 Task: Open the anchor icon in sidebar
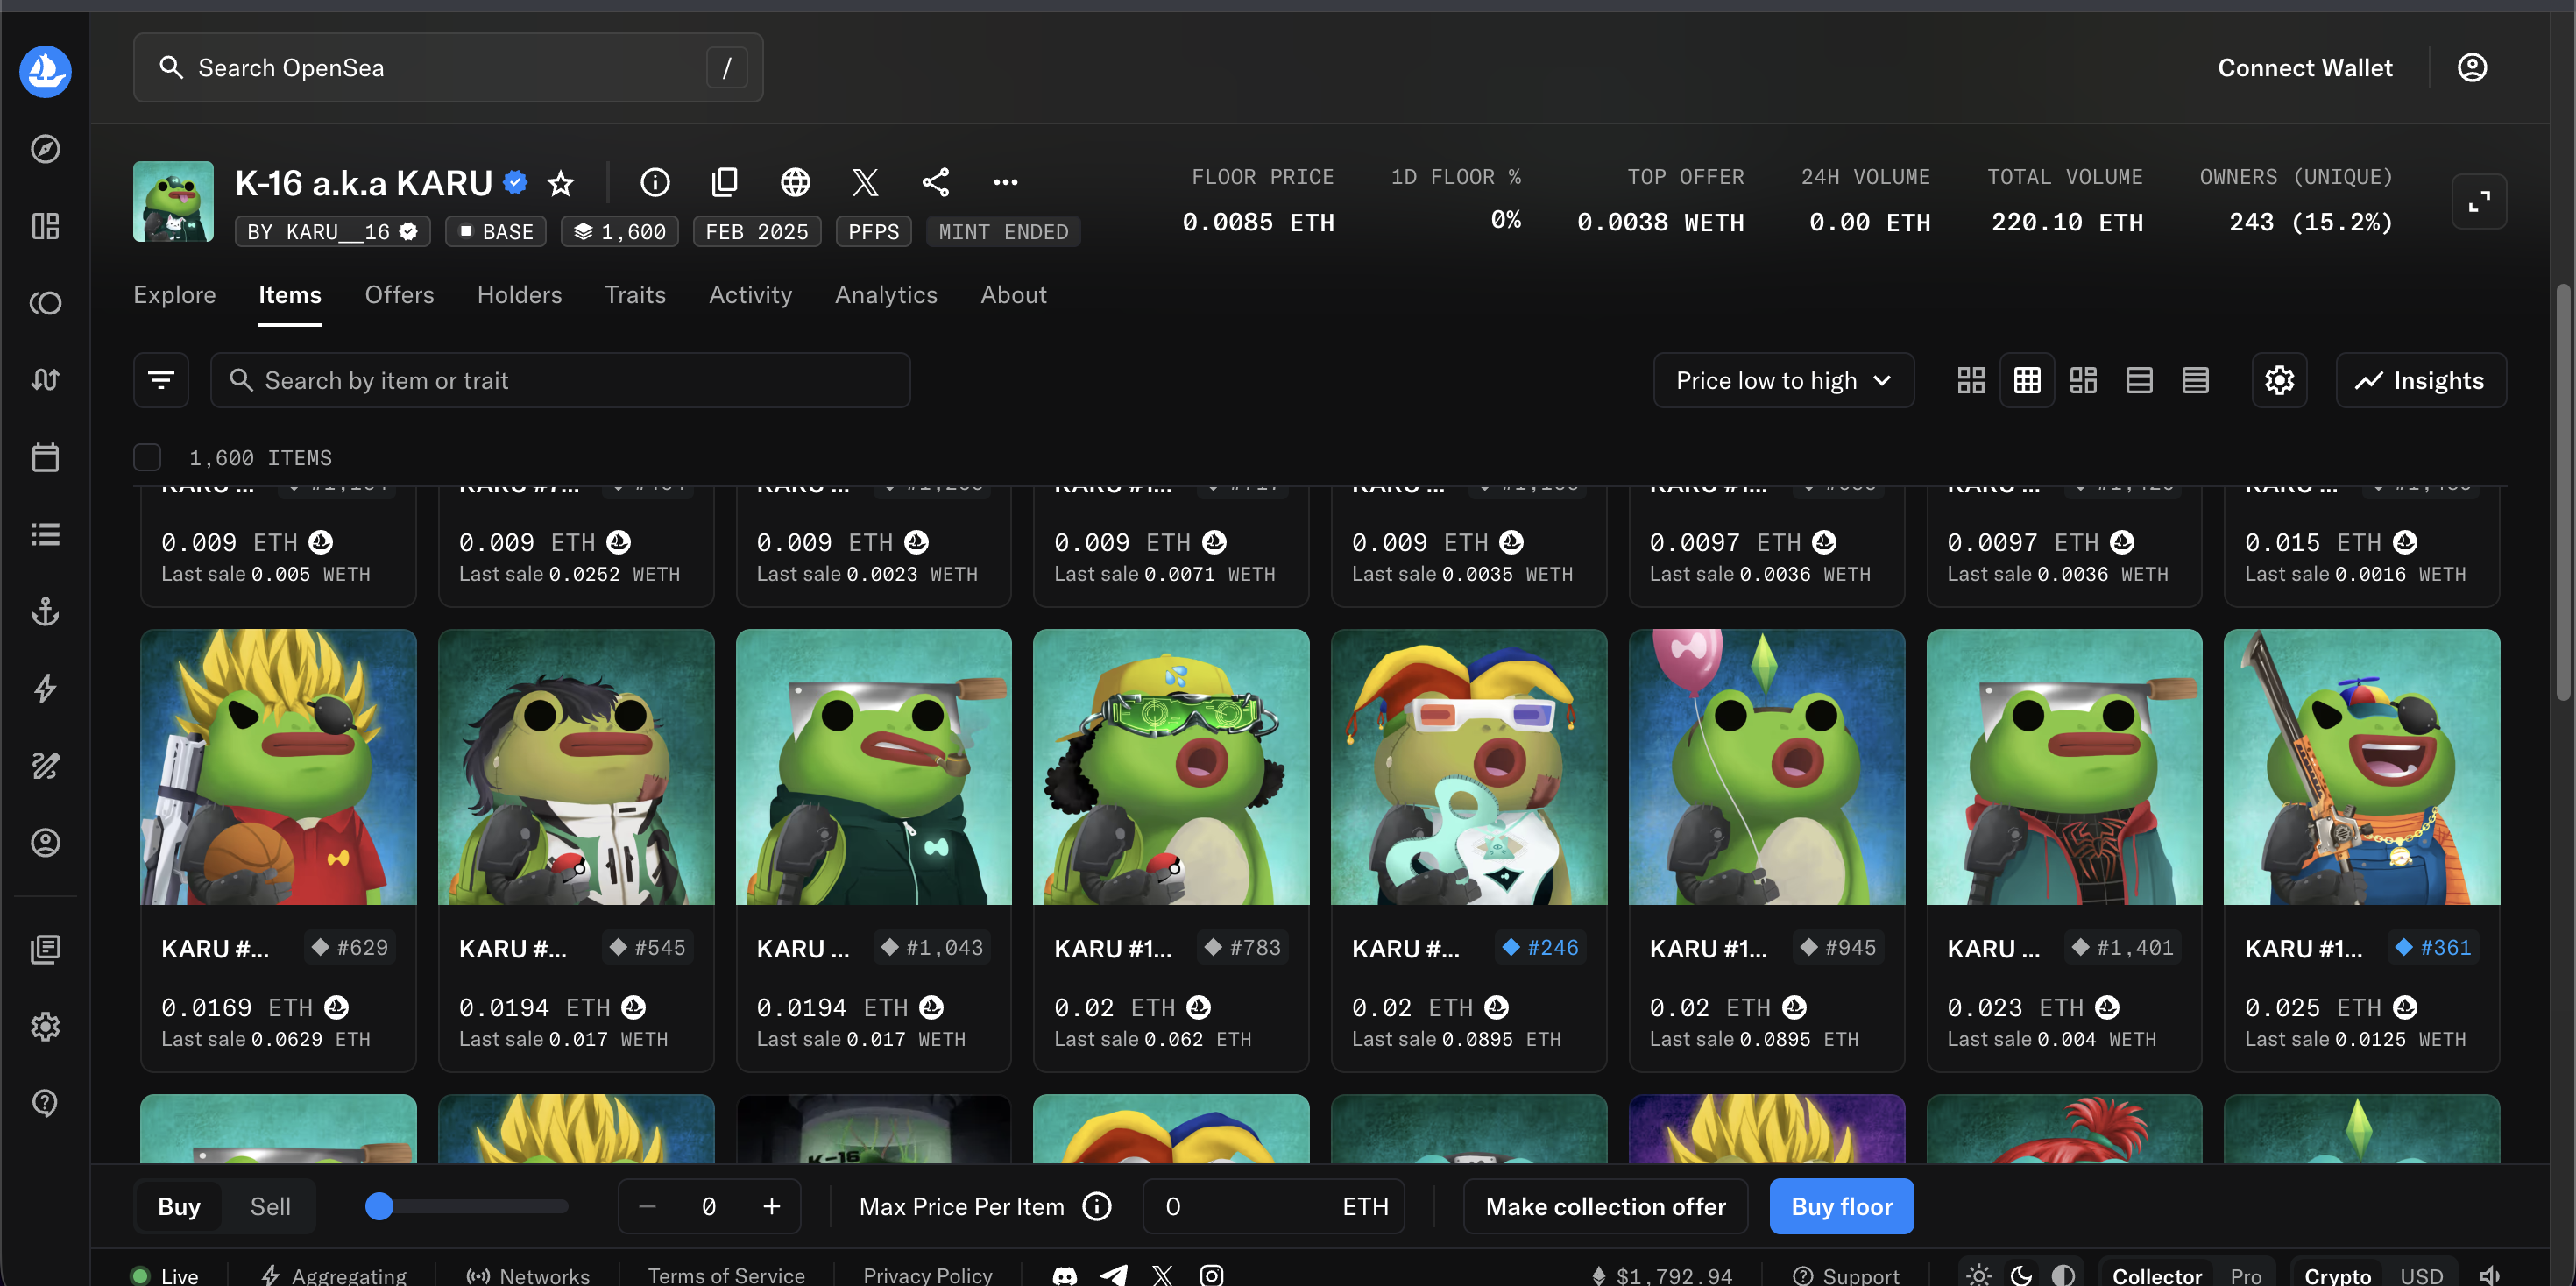click(x=45, y=611)
